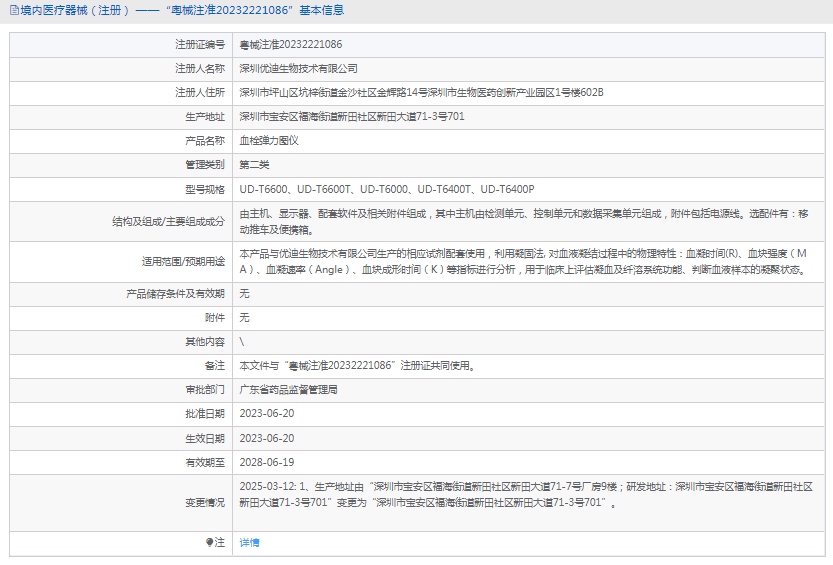Click management class value 第二类
The height and width of the screenshot is (565, 833).
[255, 165]
